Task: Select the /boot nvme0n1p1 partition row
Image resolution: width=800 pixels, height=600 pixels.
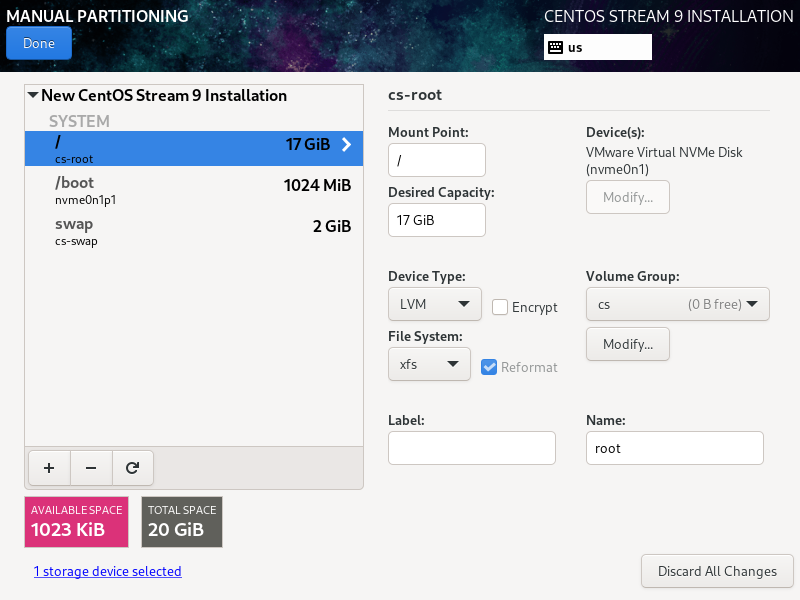Action: [194, 190]
